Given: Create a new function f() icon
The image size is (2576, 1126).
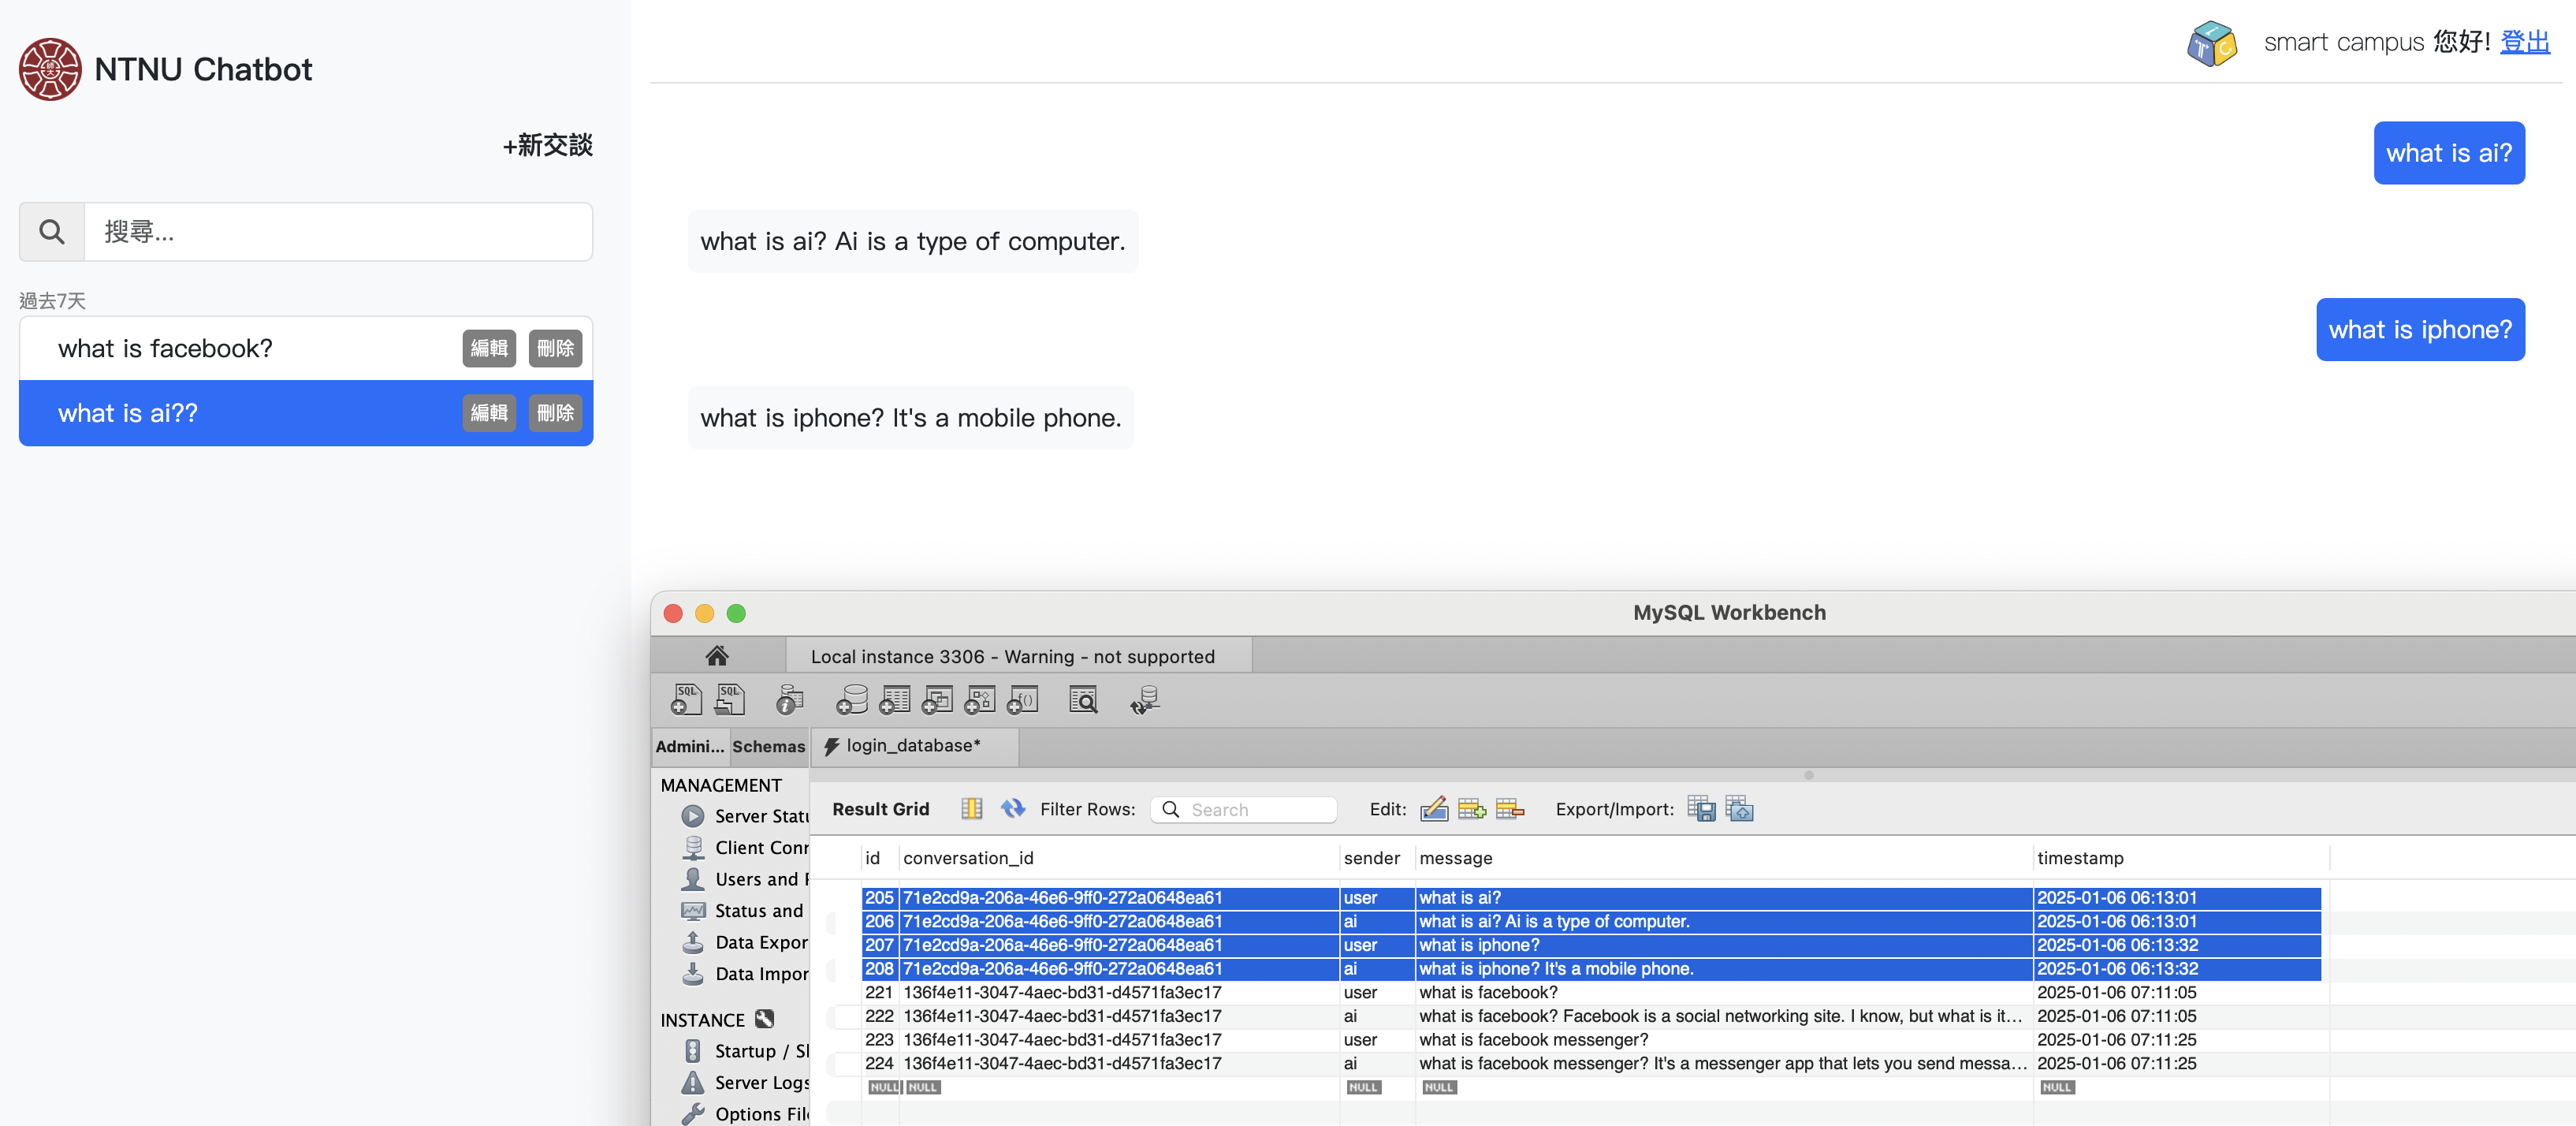Looking at the screenshot, I should tap(1023, 700).
